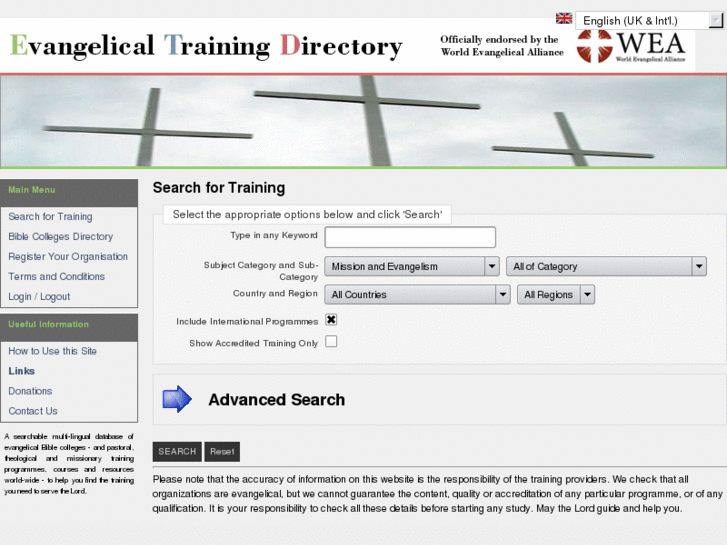Image resolution: width=727 pixels, height=545 pixels.
Task: Go to Login / Logout
Action: pos(39,296)
